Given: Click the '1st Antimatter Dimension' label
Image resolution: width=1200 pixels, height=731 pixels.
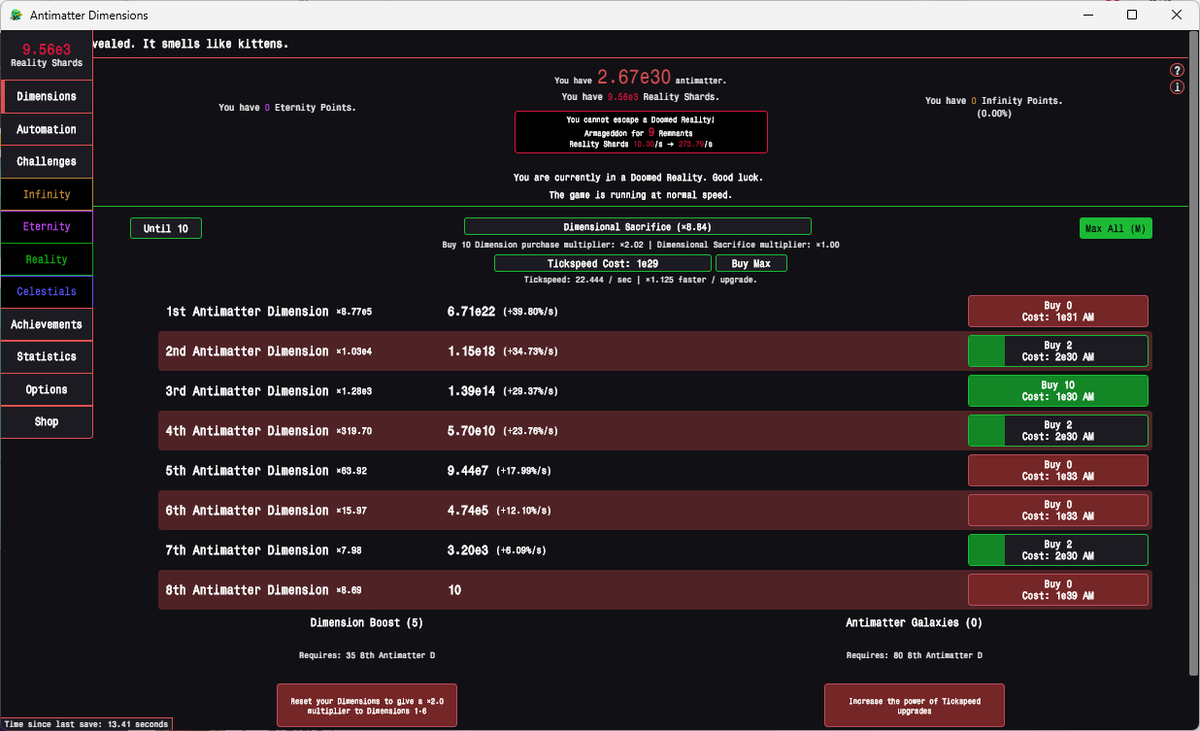Looking at the screenshot, I should (247, 311).
